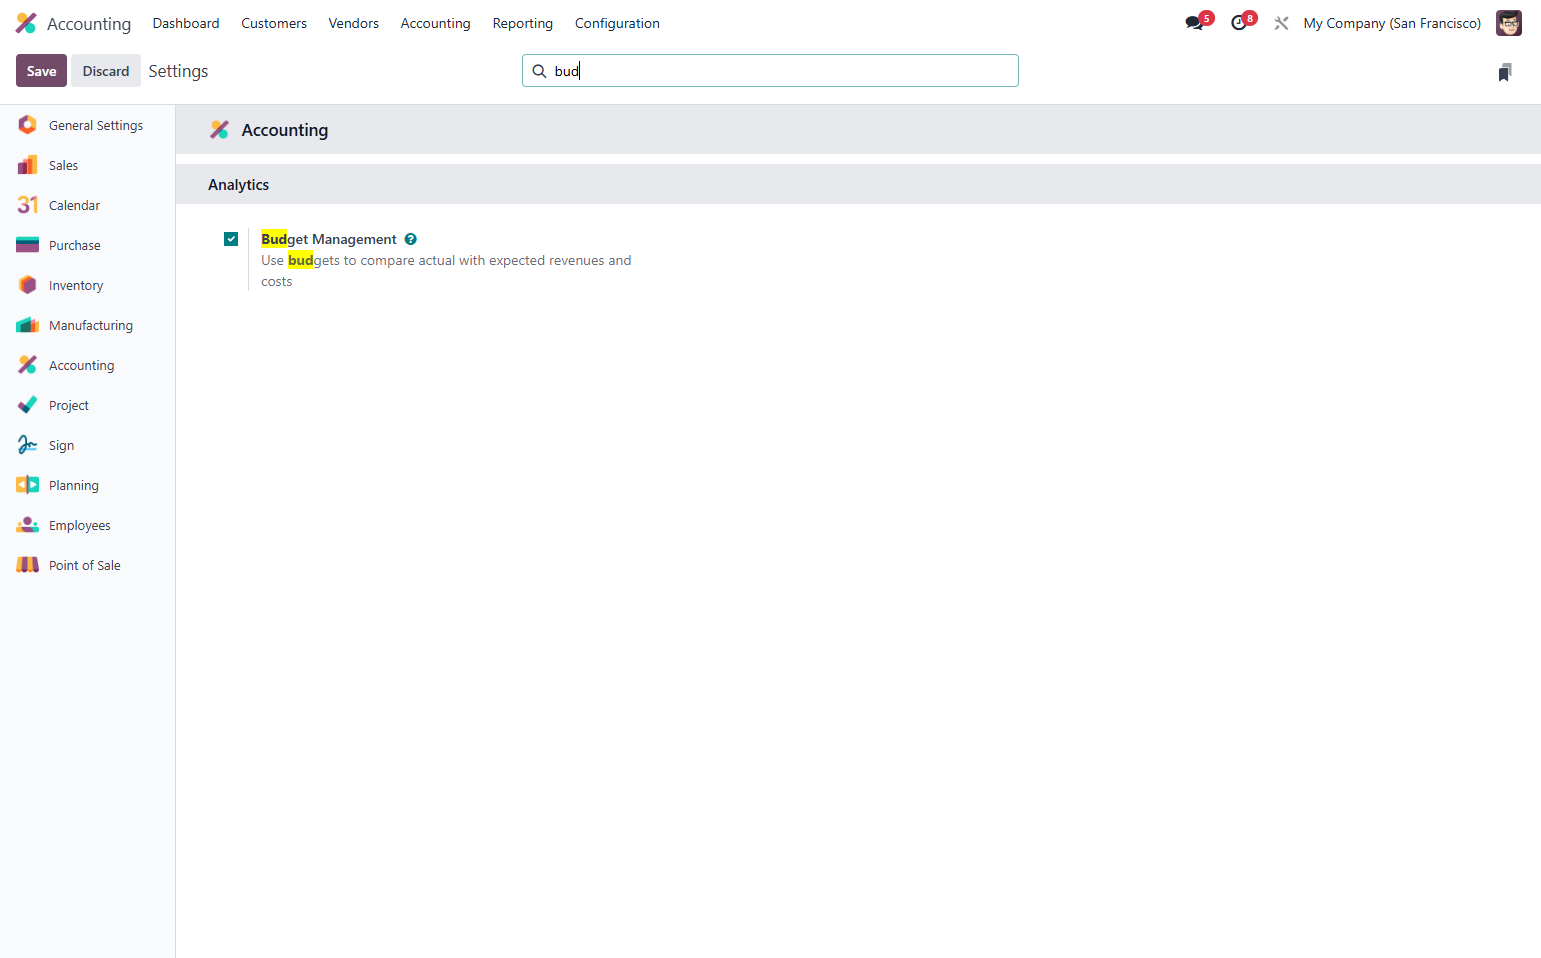Click the Discard button
The width and height of the screenshot is (1541, 958).
coord(106,71)
